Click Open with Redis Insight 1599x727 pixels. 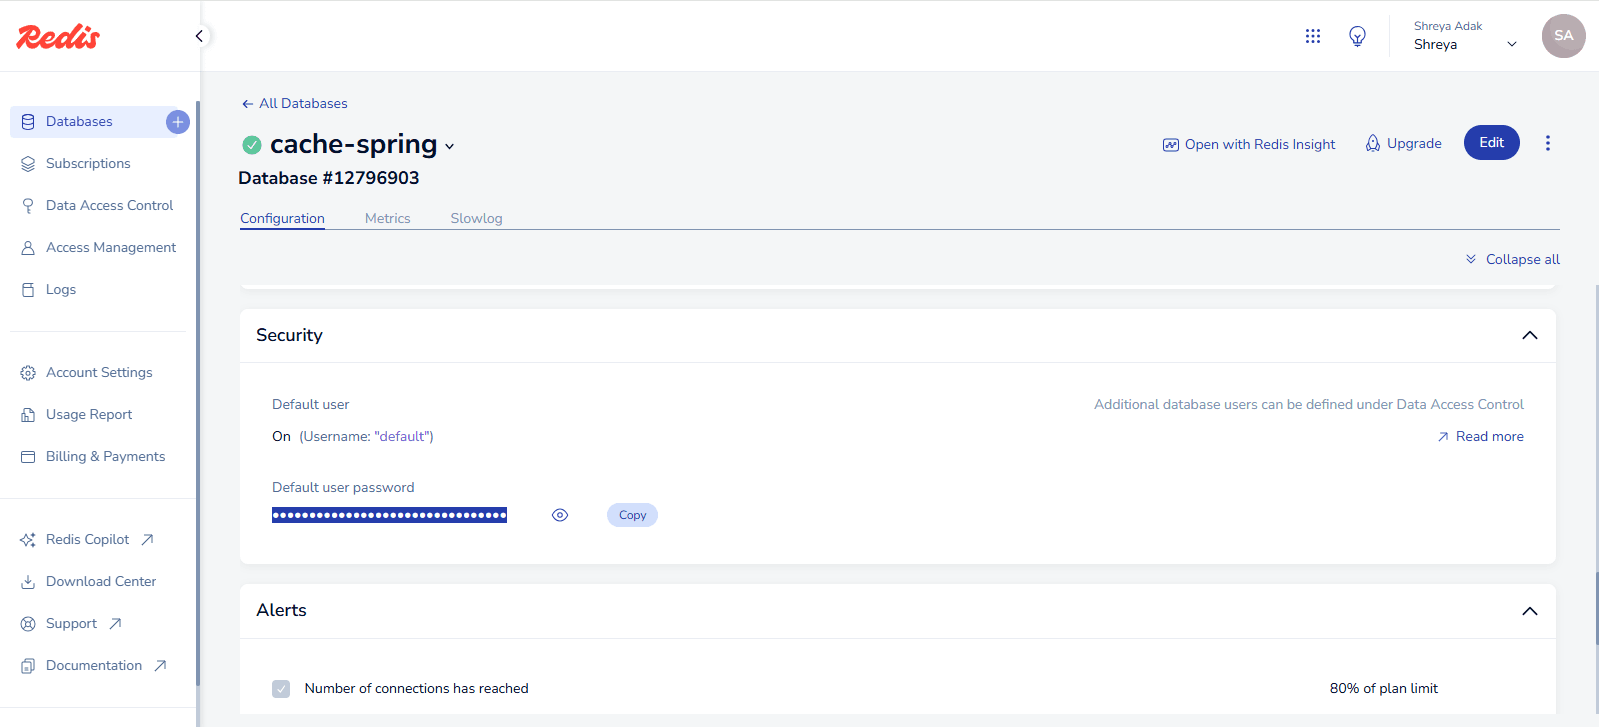(1249, 144)
